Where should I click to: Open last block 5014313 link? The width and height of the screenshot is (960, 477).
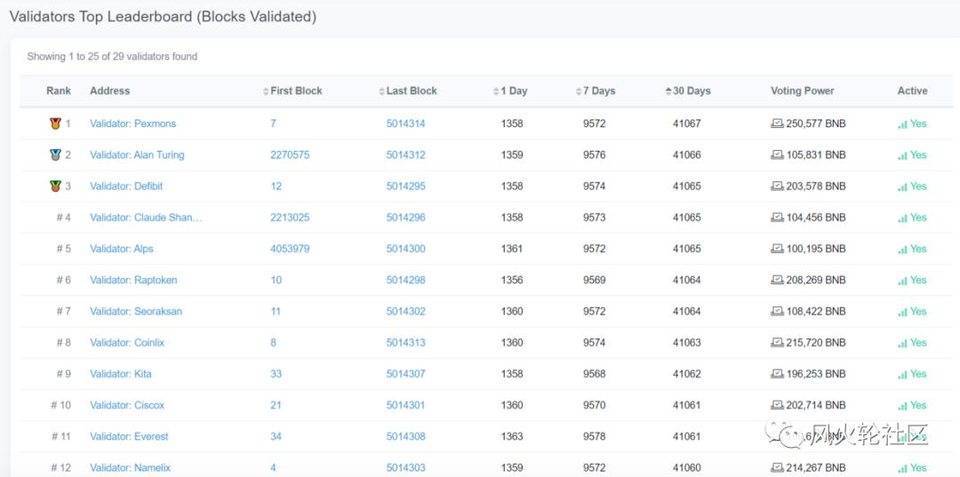click(405, 343)
